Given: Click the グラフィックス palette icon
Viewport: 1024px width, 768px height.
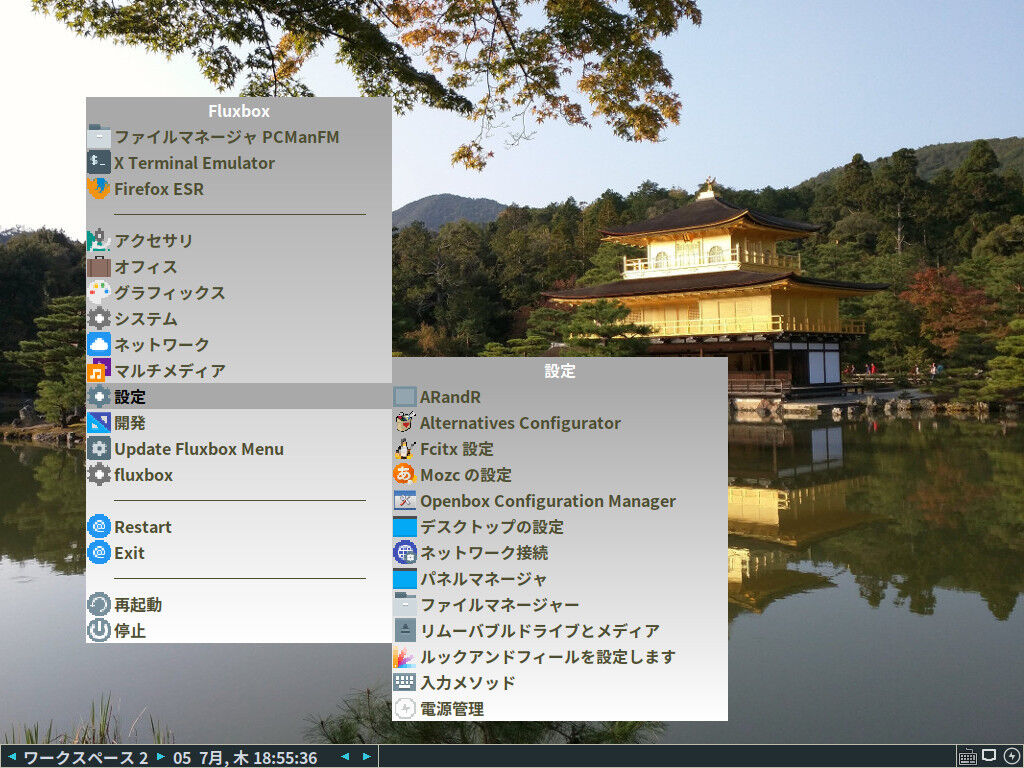Looking at the screenshot, I should click(99, 293).
